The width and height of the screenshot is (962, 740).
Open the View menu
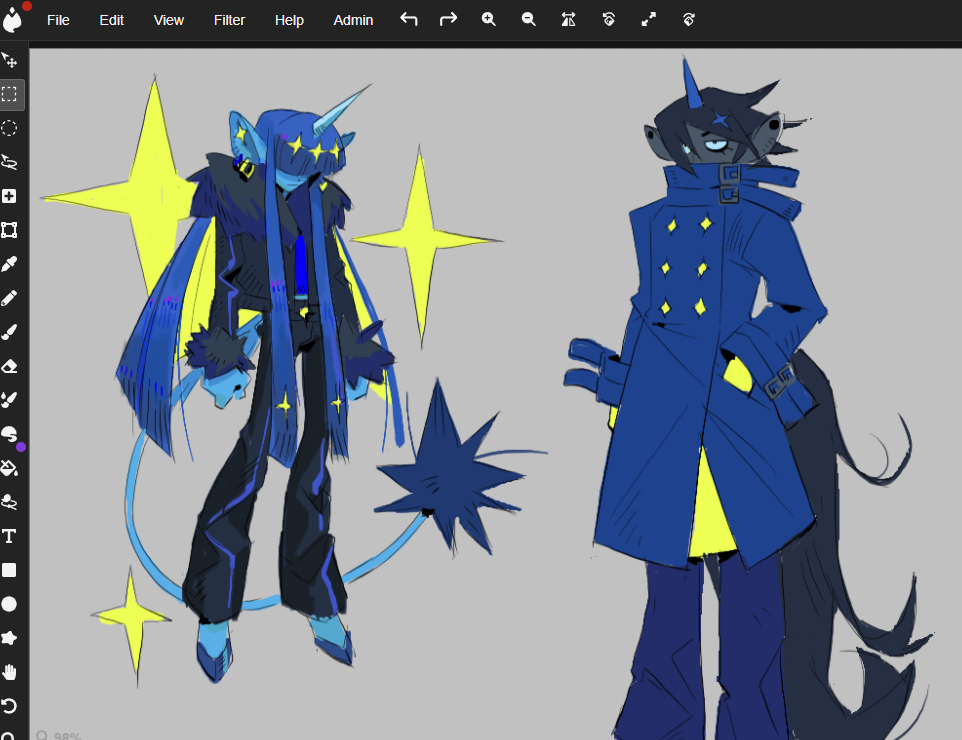169,20
